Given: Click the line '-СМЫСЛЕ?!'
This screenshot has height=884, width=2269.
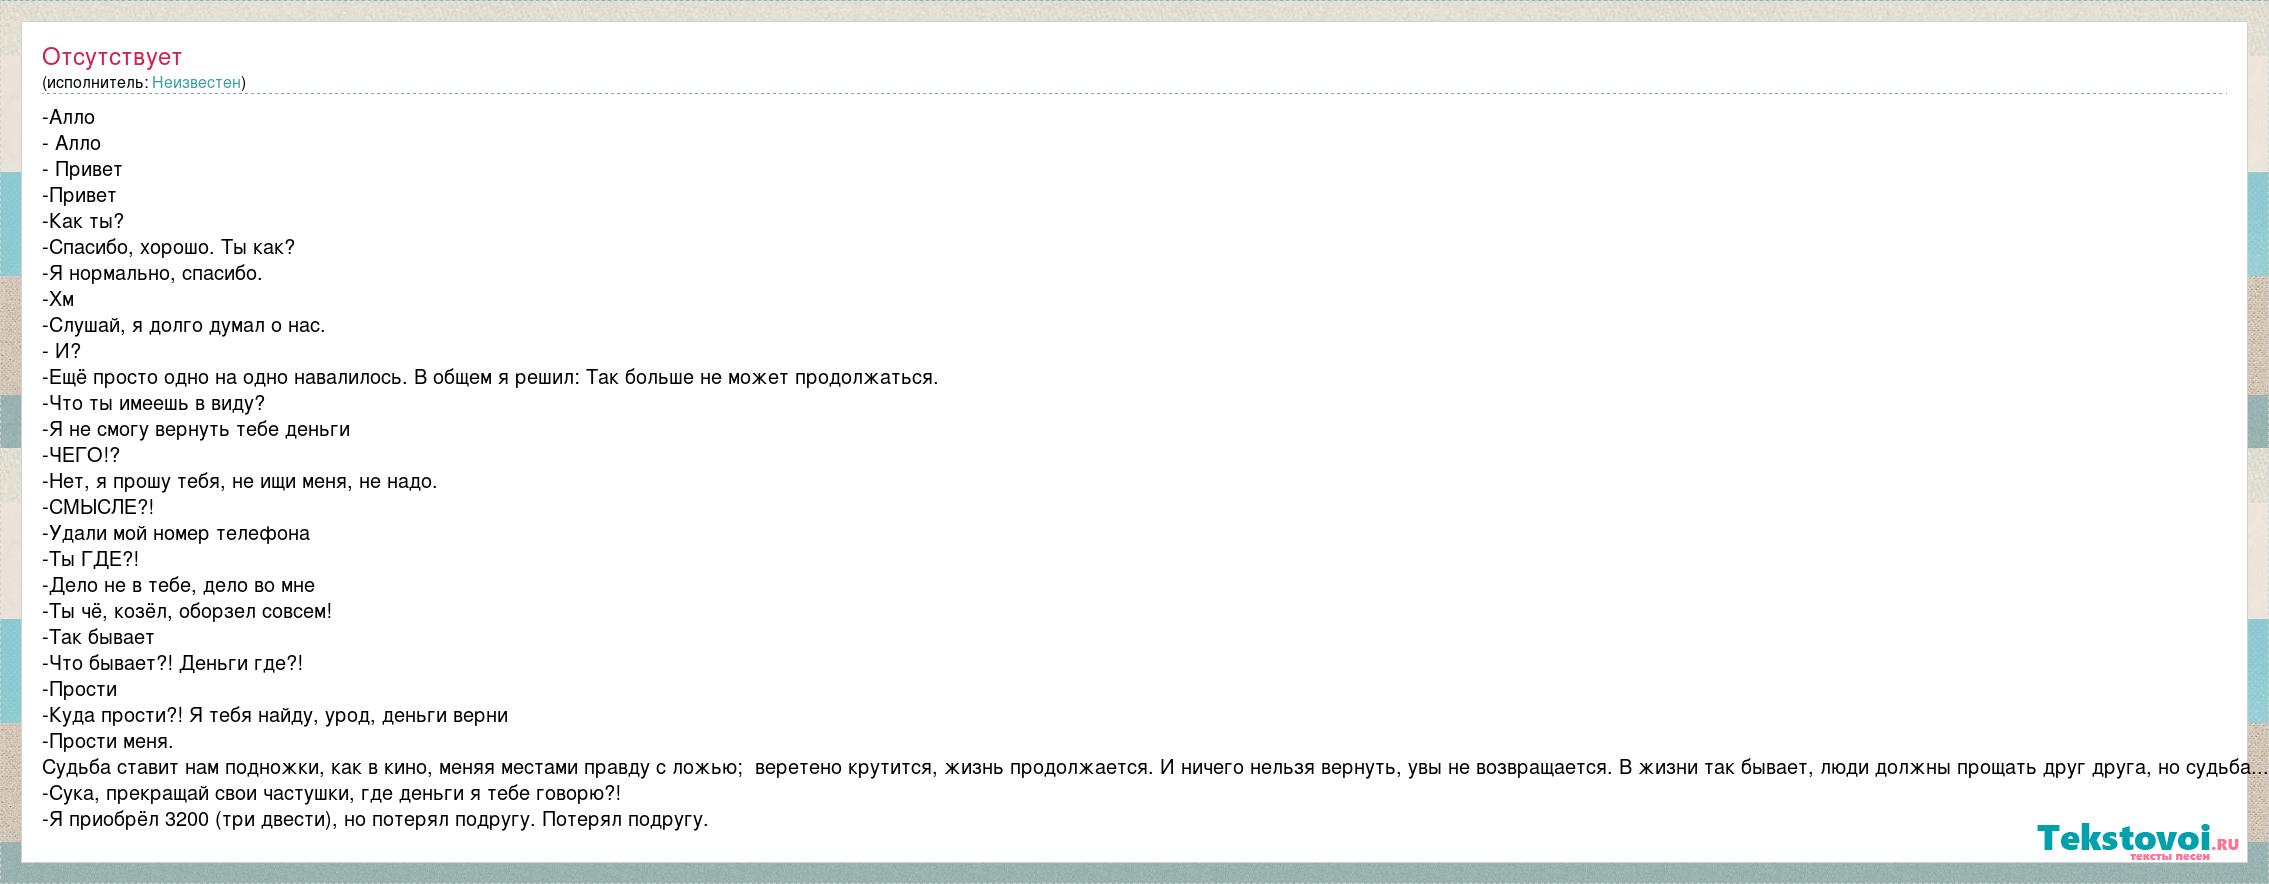Looking at the screenshot, I should [x=98, y=507].
